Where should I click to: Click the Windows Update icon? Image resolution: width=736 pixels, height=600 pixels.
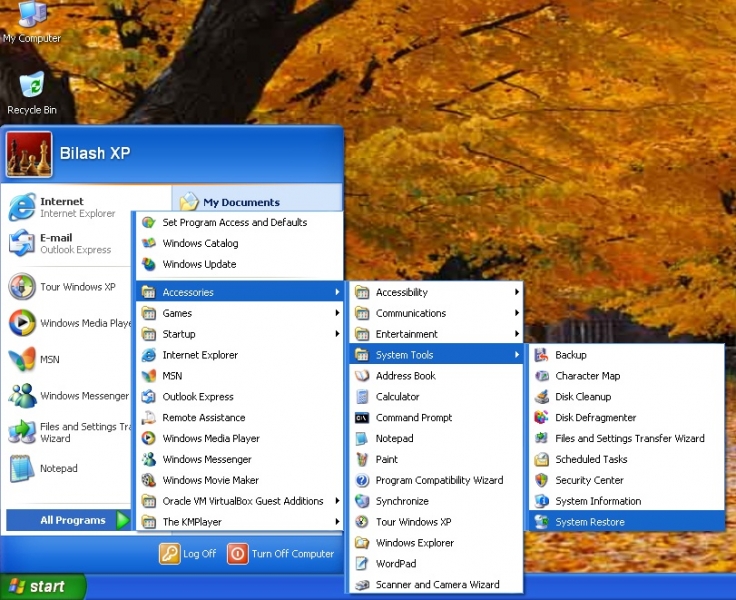click(148, 265)
